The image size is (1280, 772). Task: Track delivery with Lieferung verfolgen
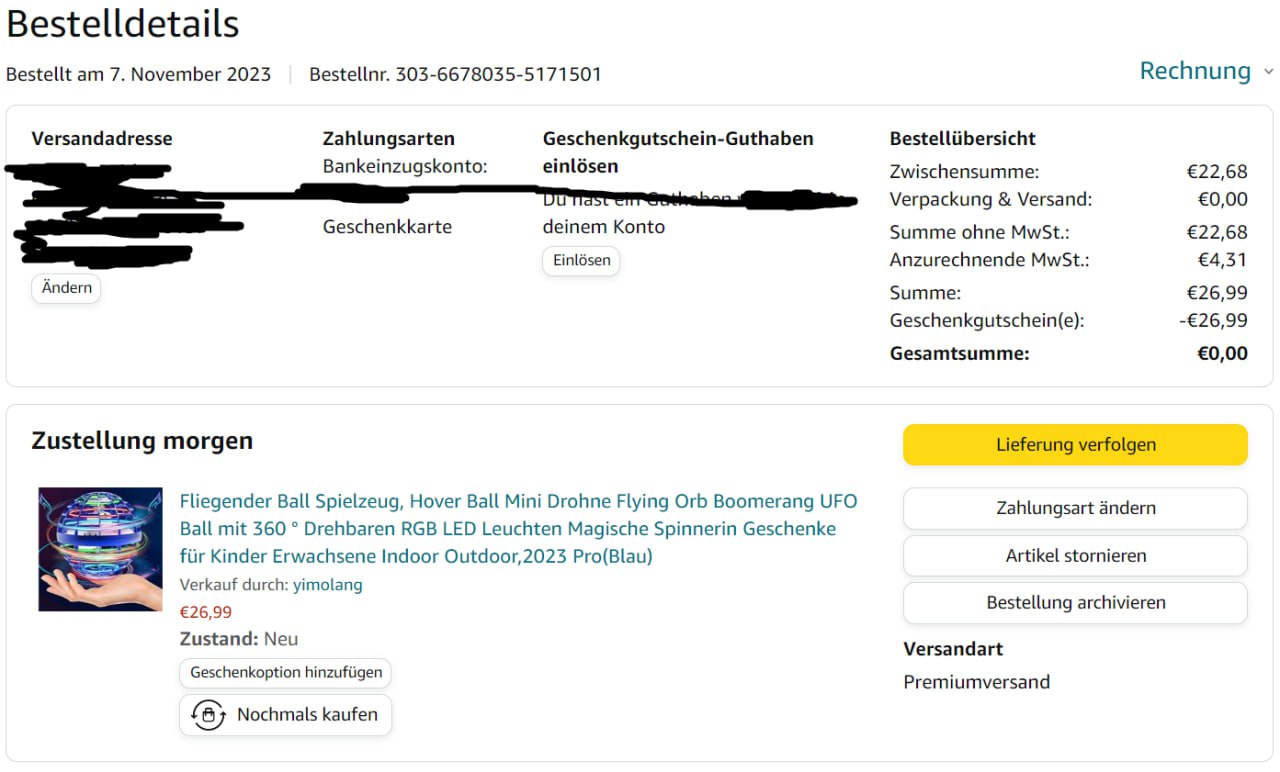pos(1075,445)
